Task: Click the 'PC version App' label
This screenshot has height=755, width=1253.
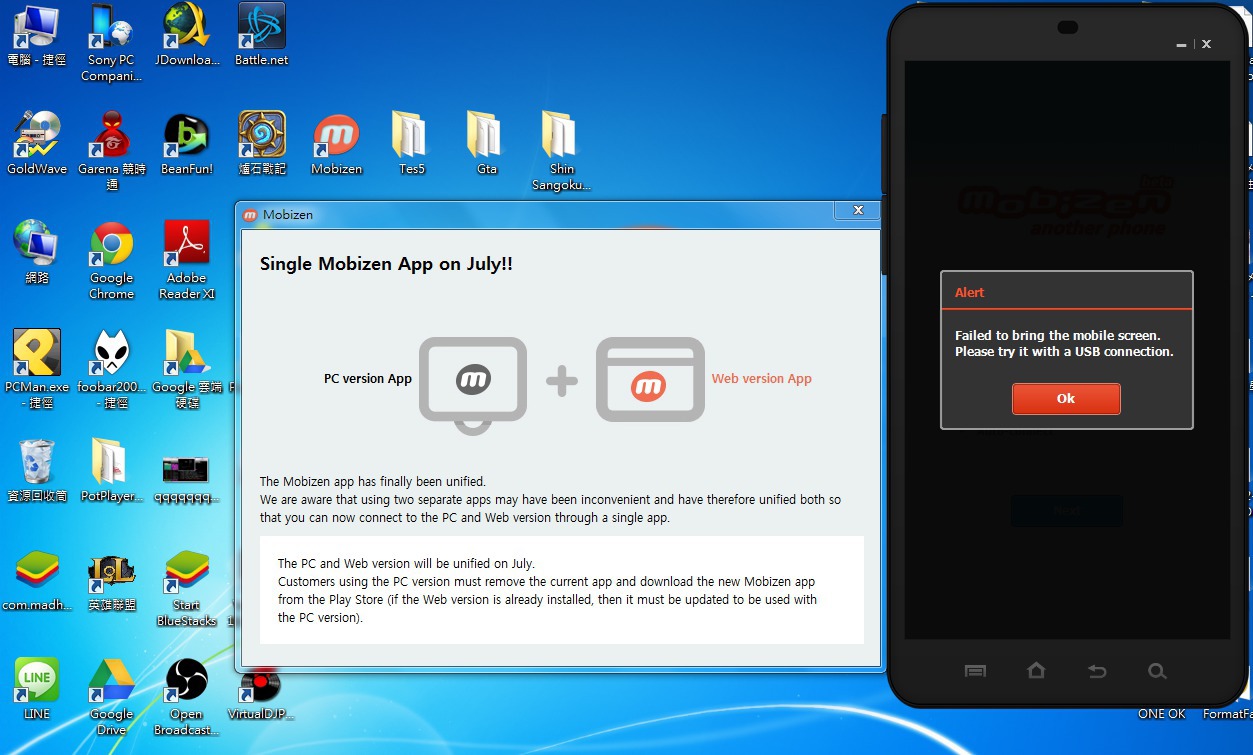Action: [368, 379]
